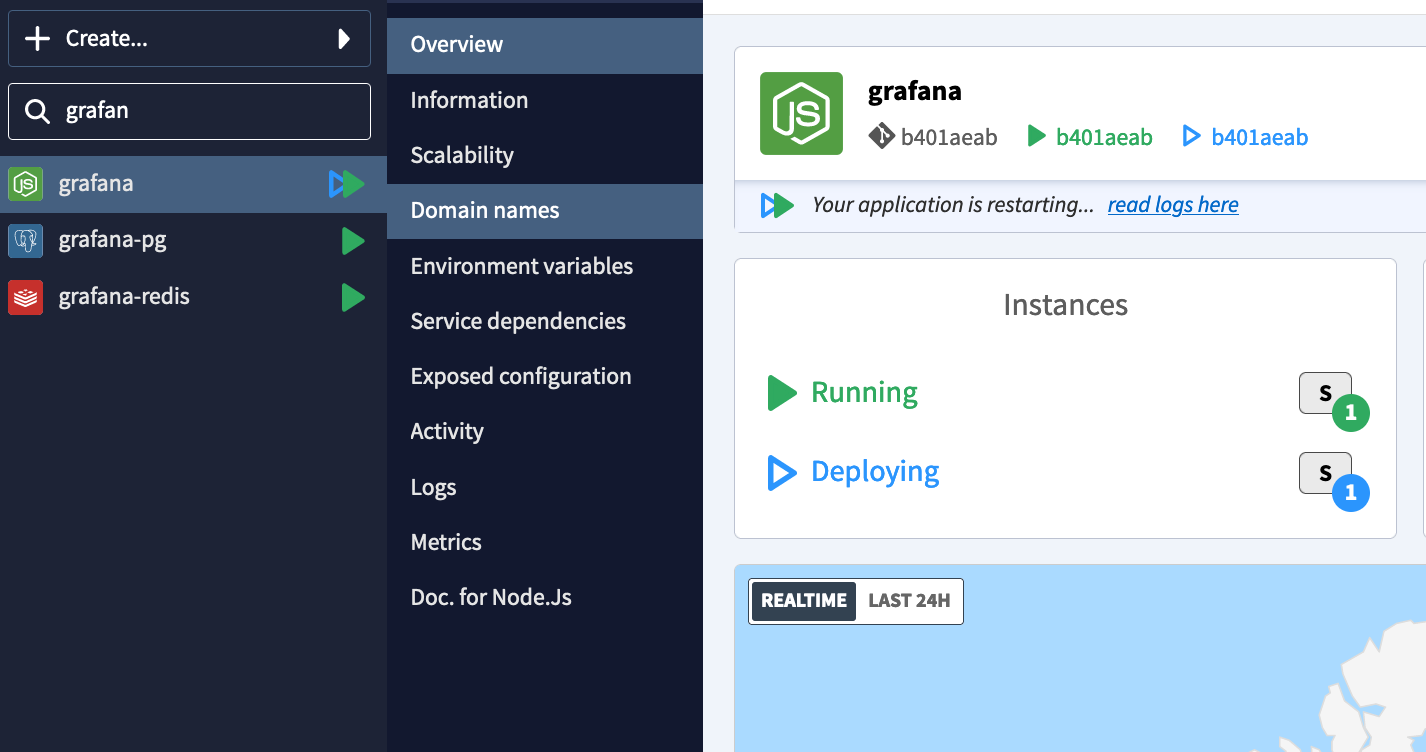This screenshot has height=752, width=1426.
Task: Open the Exposed configuration menu item
Action: pyautogui.click(x=545, y=376)
